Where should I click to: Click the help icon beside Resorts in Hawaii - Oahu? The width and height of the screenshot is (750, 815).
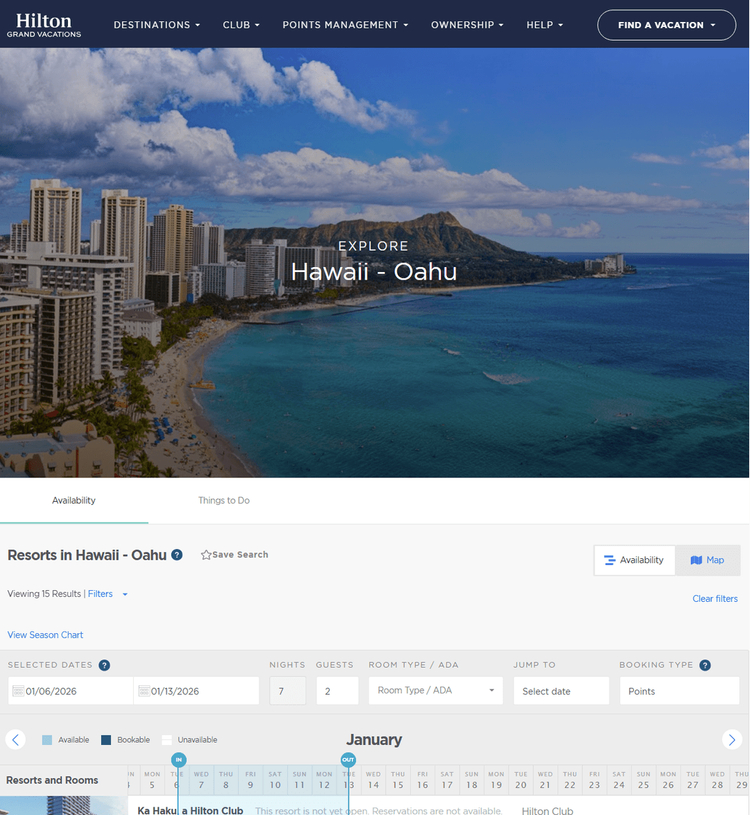(x=177, y=555)
